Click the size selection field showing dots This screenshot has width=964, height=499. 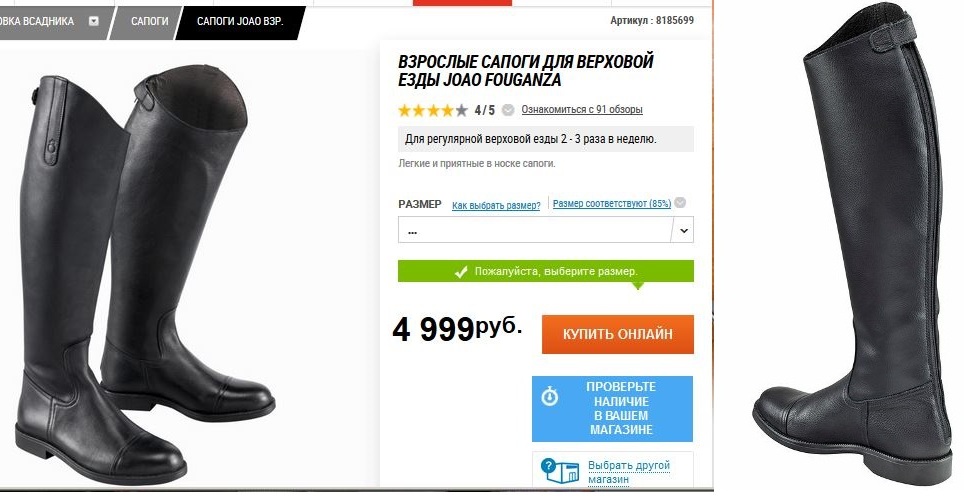tap(546, 230)
